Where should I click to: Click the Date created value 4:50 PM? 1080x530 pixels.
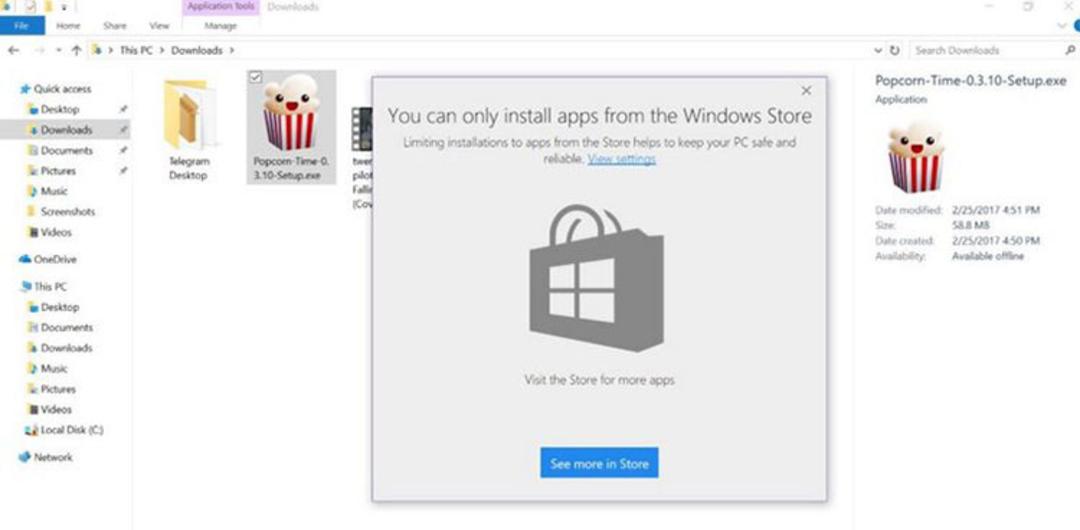pos(996,241)
